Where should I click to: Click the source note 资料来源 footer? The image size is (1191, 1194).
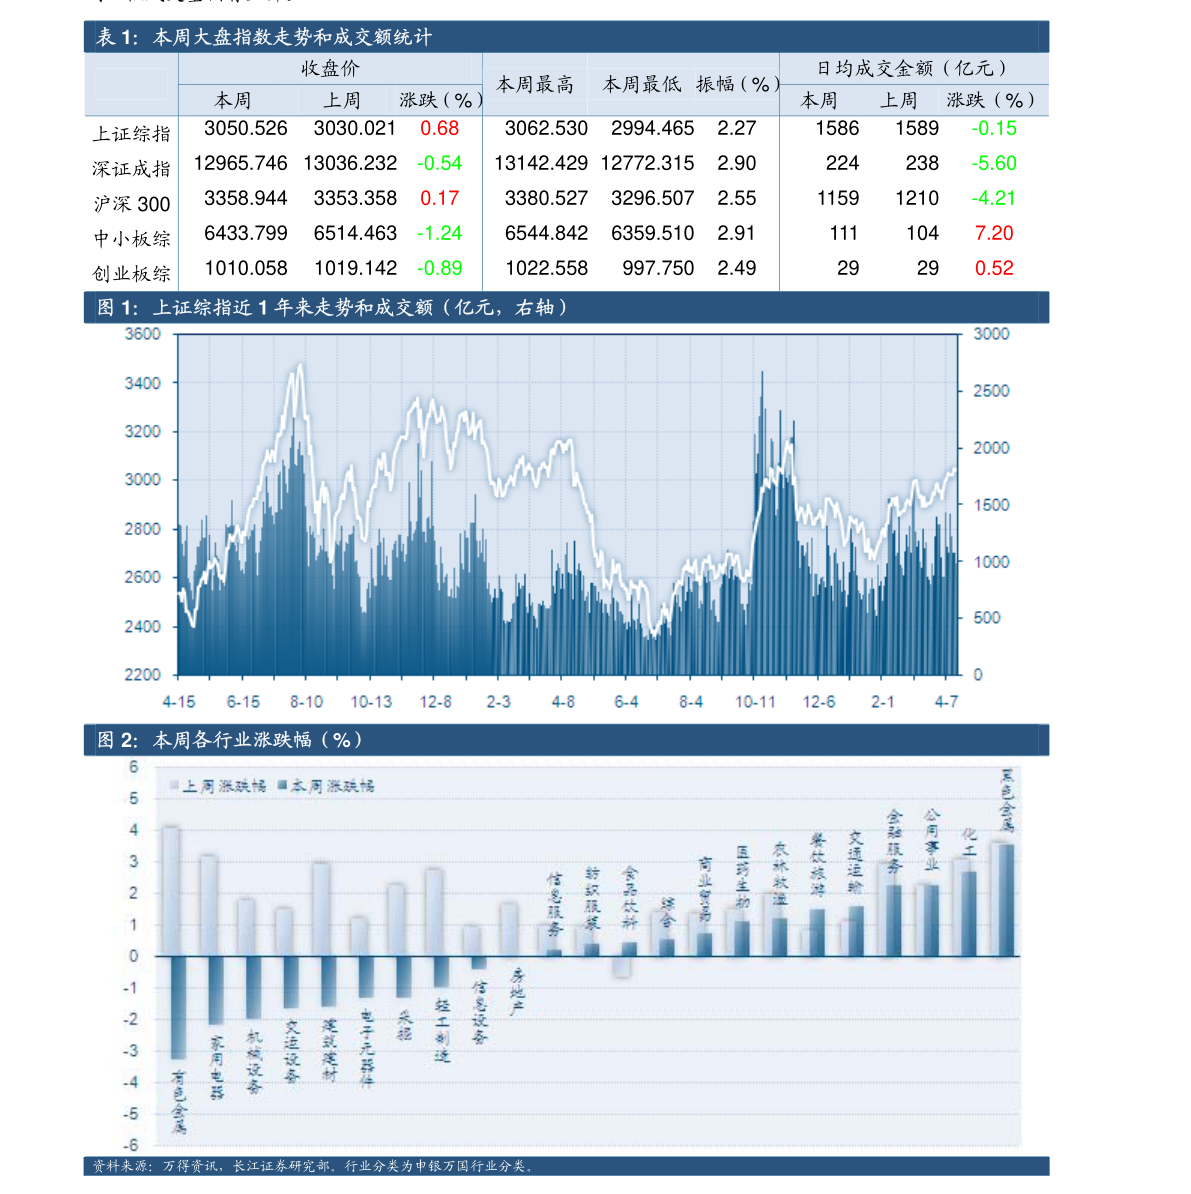313,1166
